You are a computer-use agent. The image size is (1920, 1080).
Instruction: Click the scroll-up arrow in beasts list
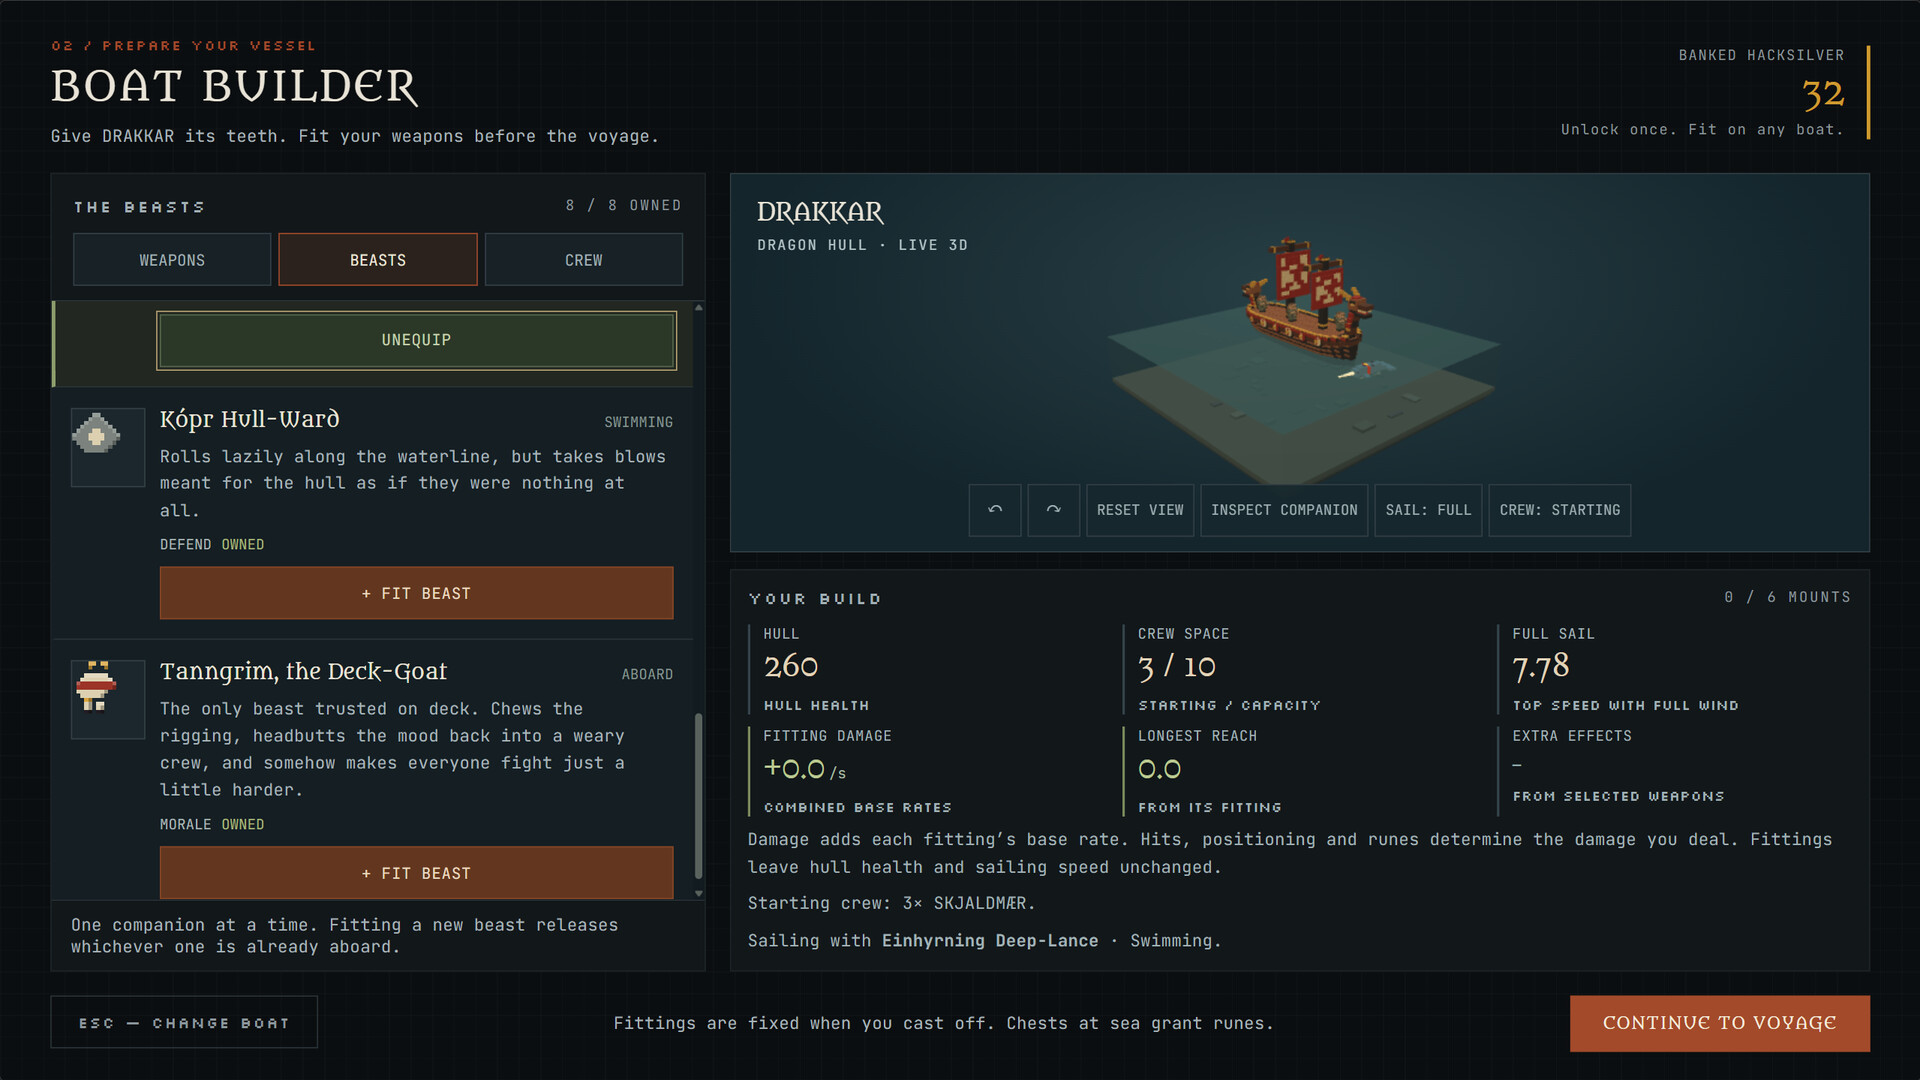(699, 308)
